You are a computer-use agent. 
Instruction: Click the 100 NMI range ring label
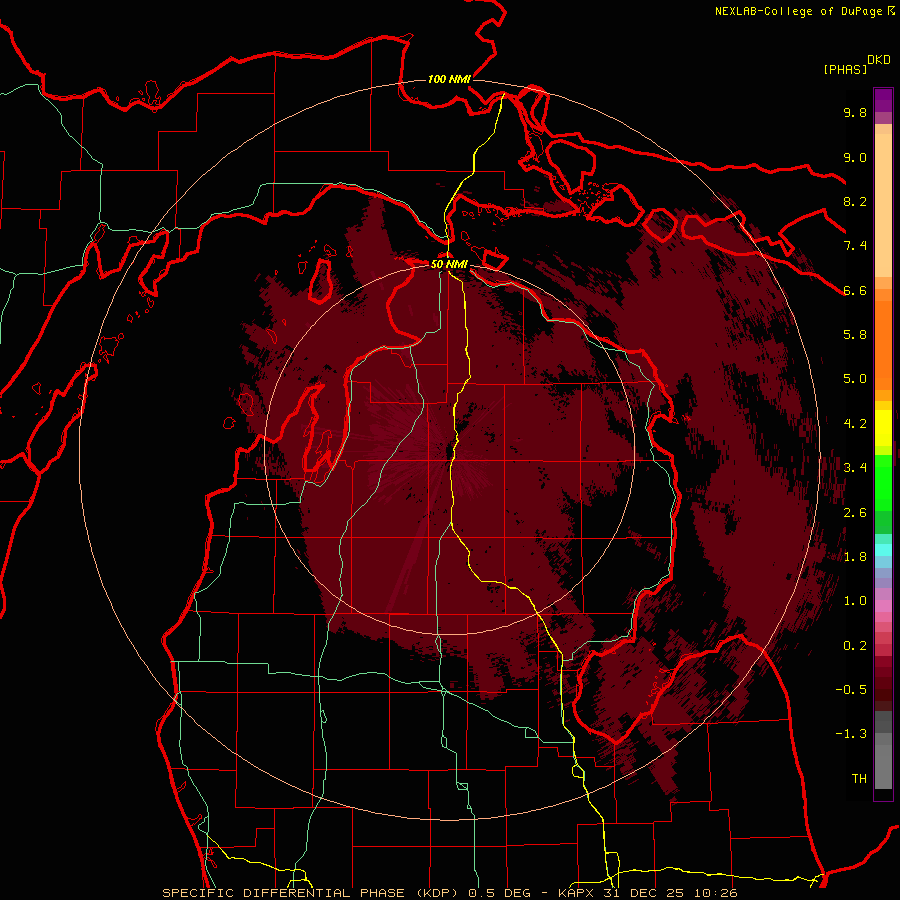coord(449,79)
